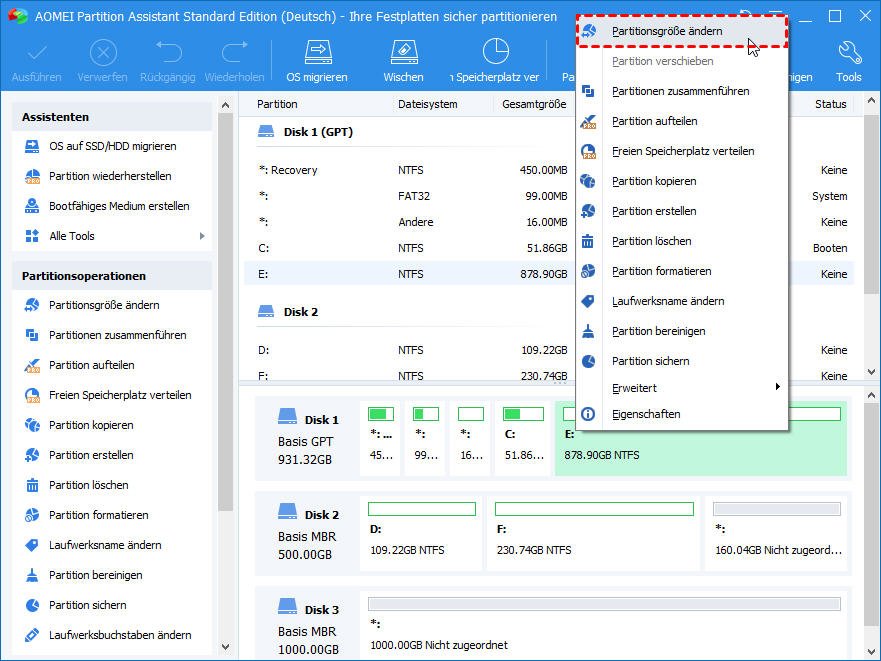Screen dimensions: 881x661
Task: Expand the Alle Tools submenu arrow
Action: tap(202, 236)
